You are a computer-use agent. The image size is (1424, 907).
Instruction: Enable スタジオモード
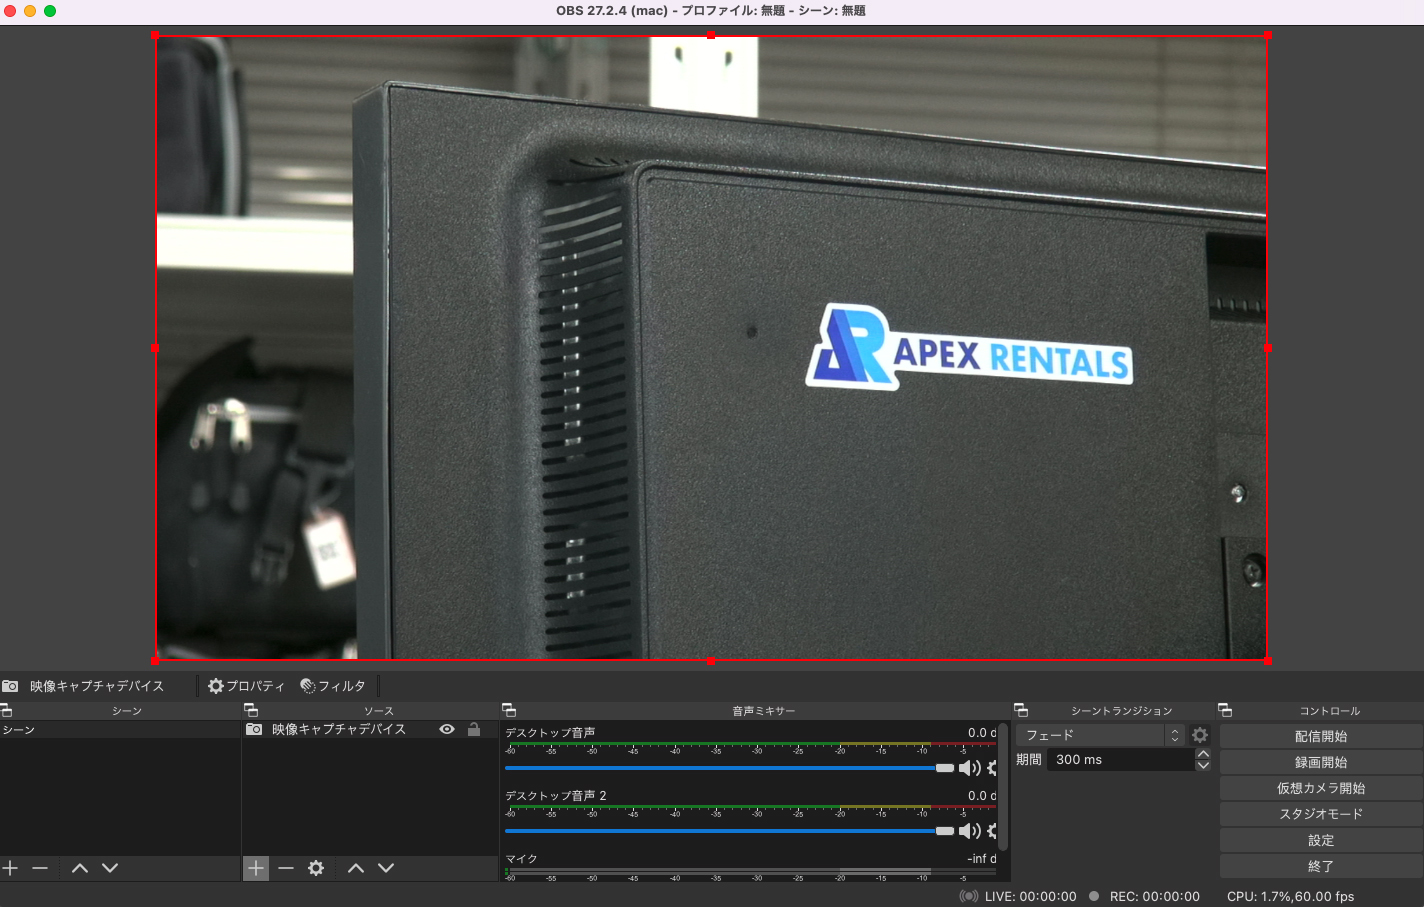[1321, 814]
